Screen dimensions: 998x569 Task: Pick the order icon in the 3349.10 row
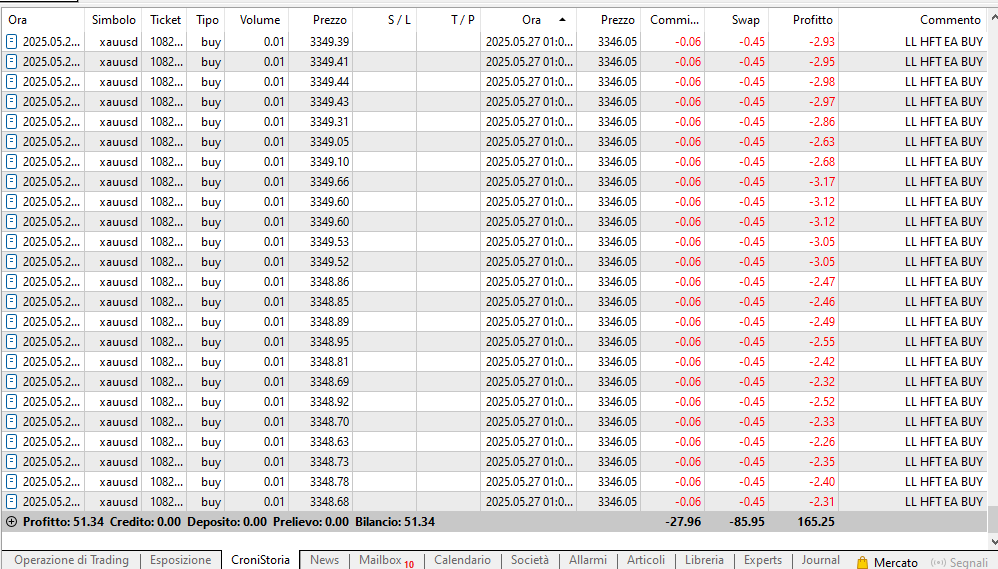tap(11, 162)
